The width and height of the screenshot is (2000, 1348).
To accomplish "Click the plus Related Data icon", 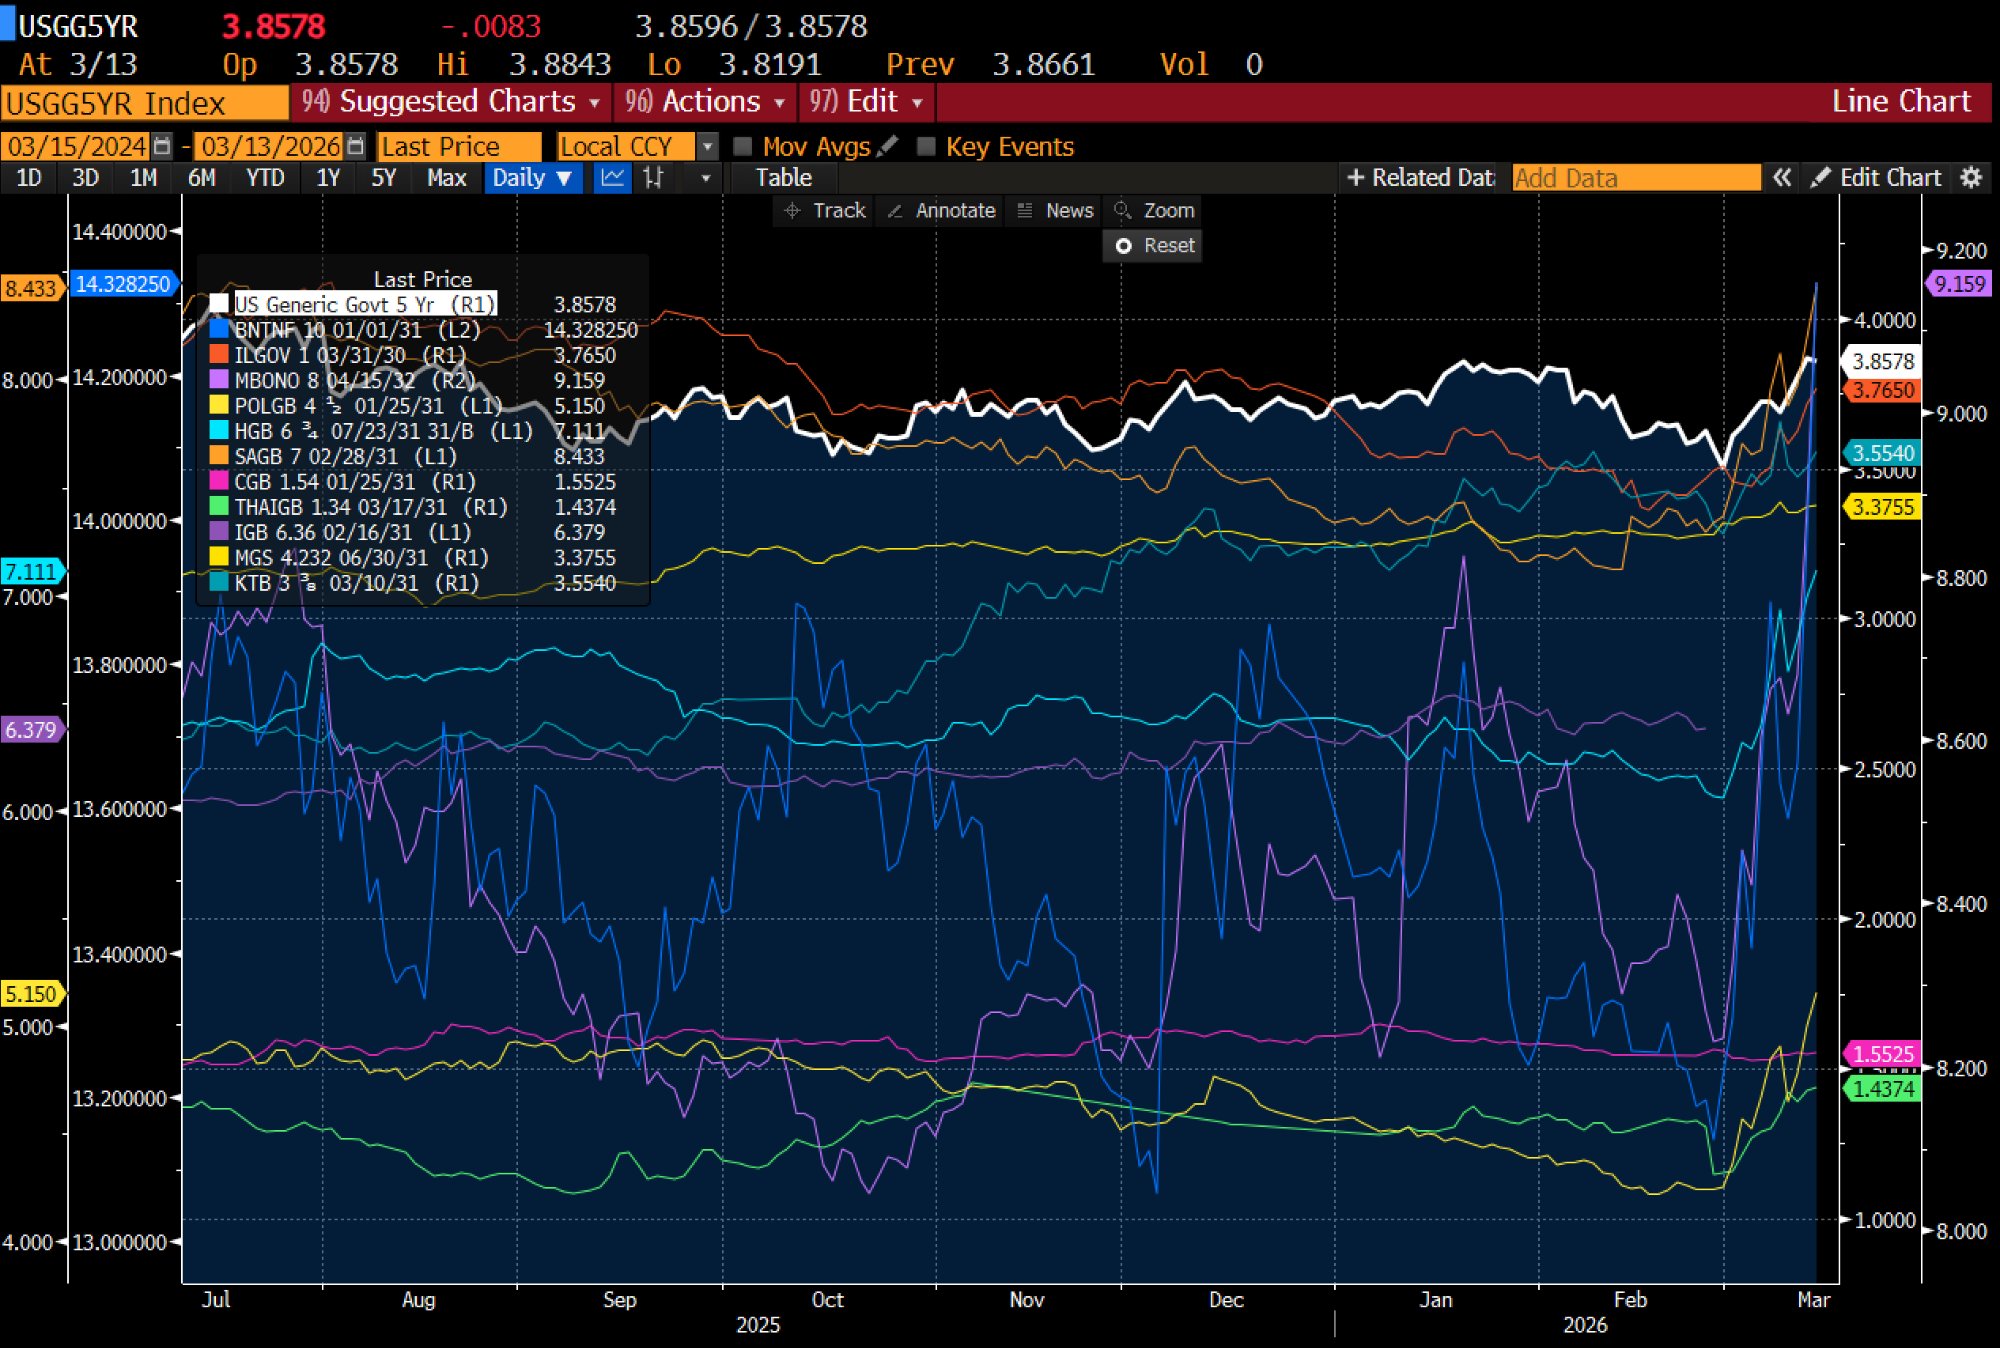I will pos(1356,178).
